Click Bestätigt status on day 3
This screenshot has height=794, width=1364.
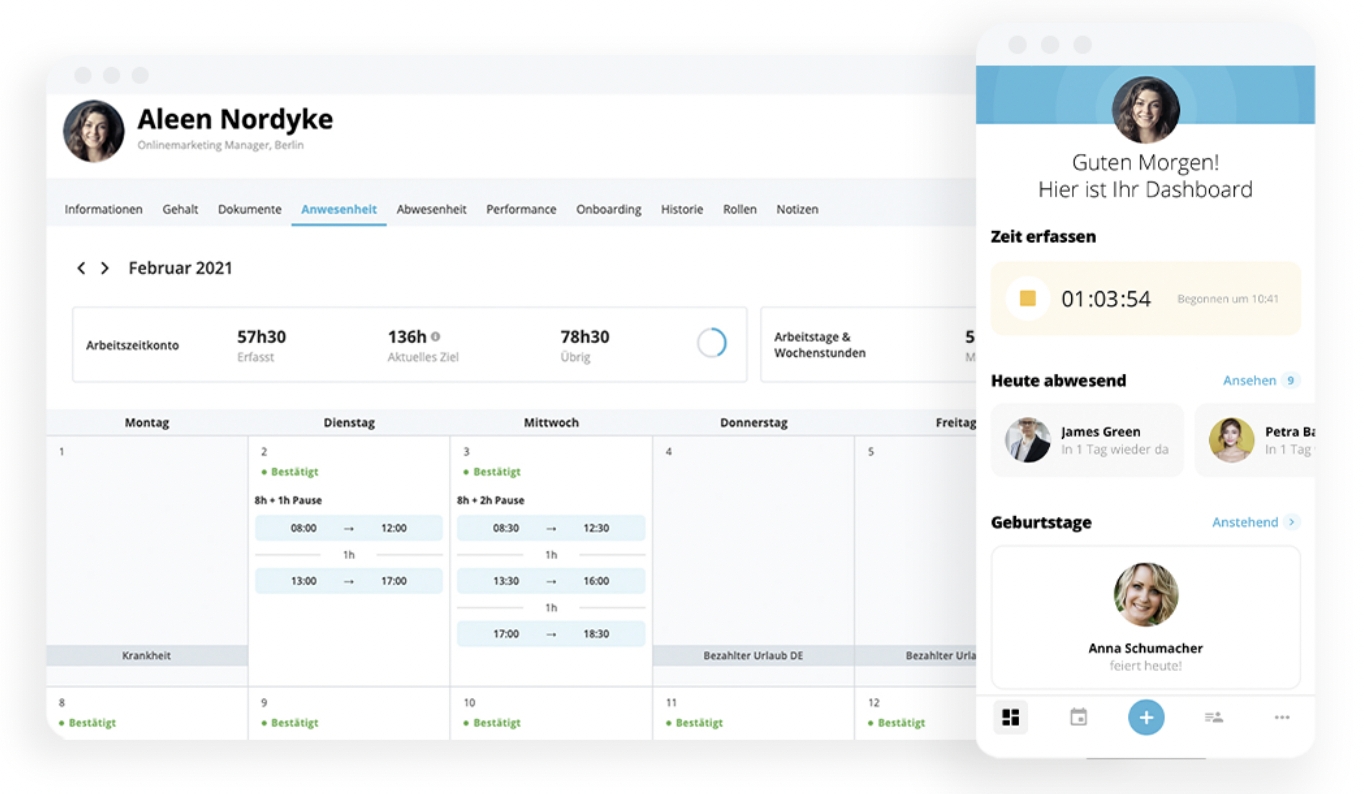pyautogui.click(x=492, y=472)
